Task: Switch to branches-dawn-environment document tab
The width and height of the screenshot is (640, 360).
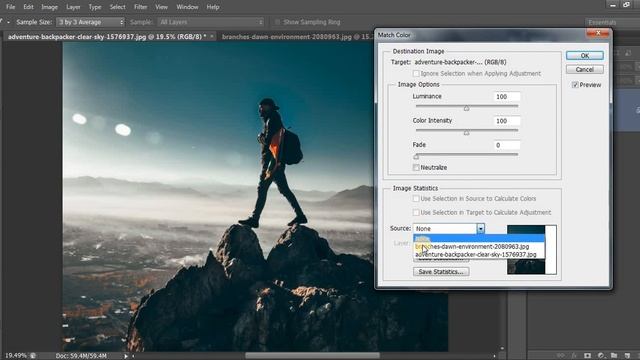Action: 297,37
